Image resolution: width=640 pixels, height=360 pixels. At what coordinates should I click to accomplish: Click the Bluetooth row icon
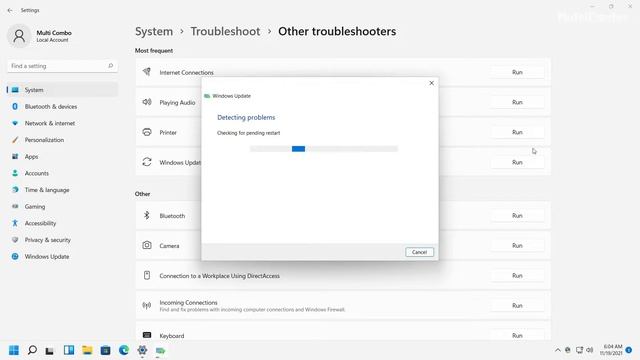click(x=147, y=215)
